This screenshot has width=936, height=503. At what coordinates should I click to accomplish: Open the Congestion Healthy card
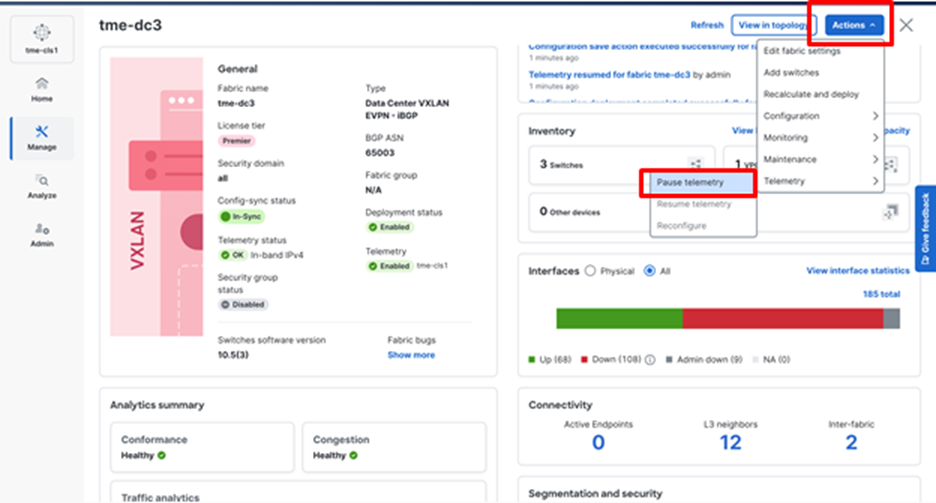coord(394,447)
